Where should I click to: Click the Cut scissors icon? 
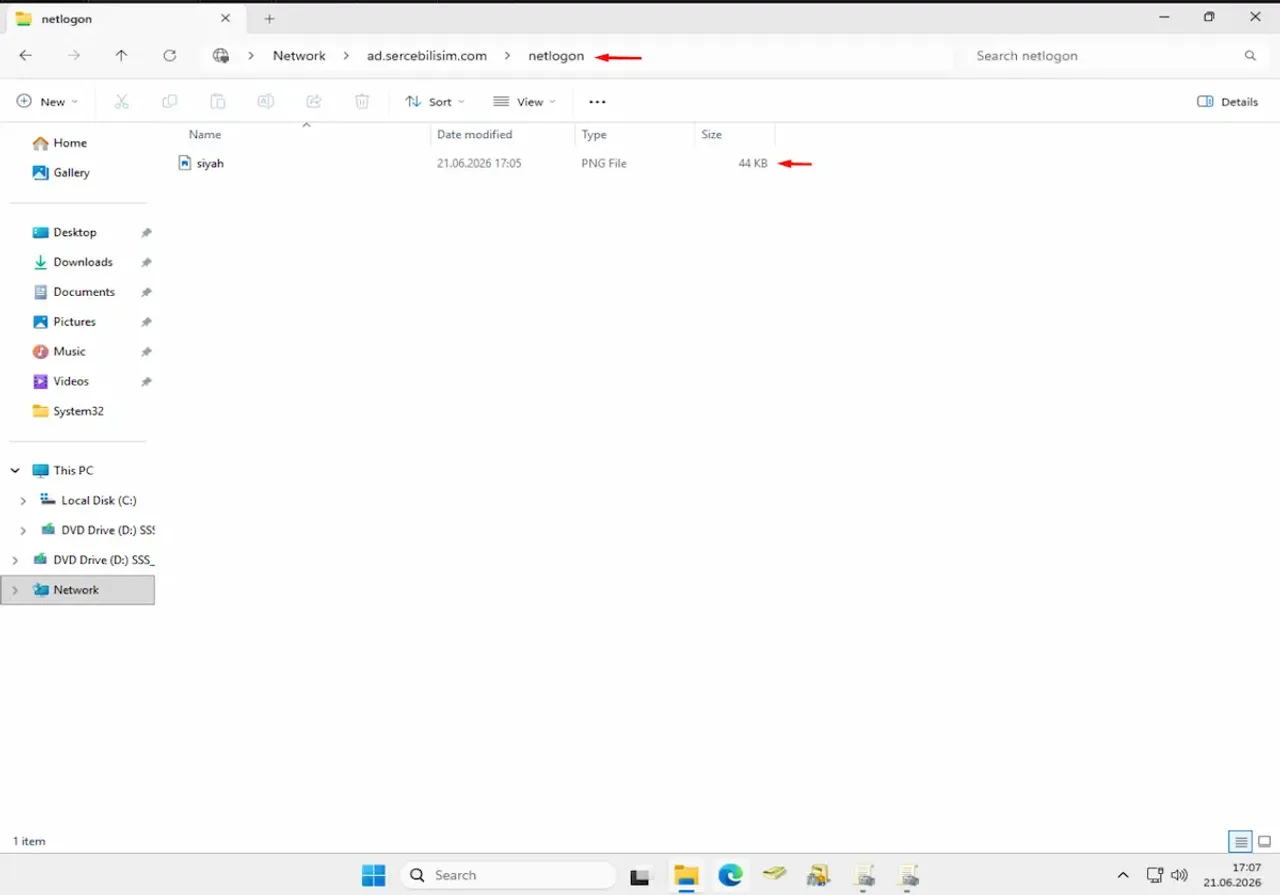pos(122,101)
